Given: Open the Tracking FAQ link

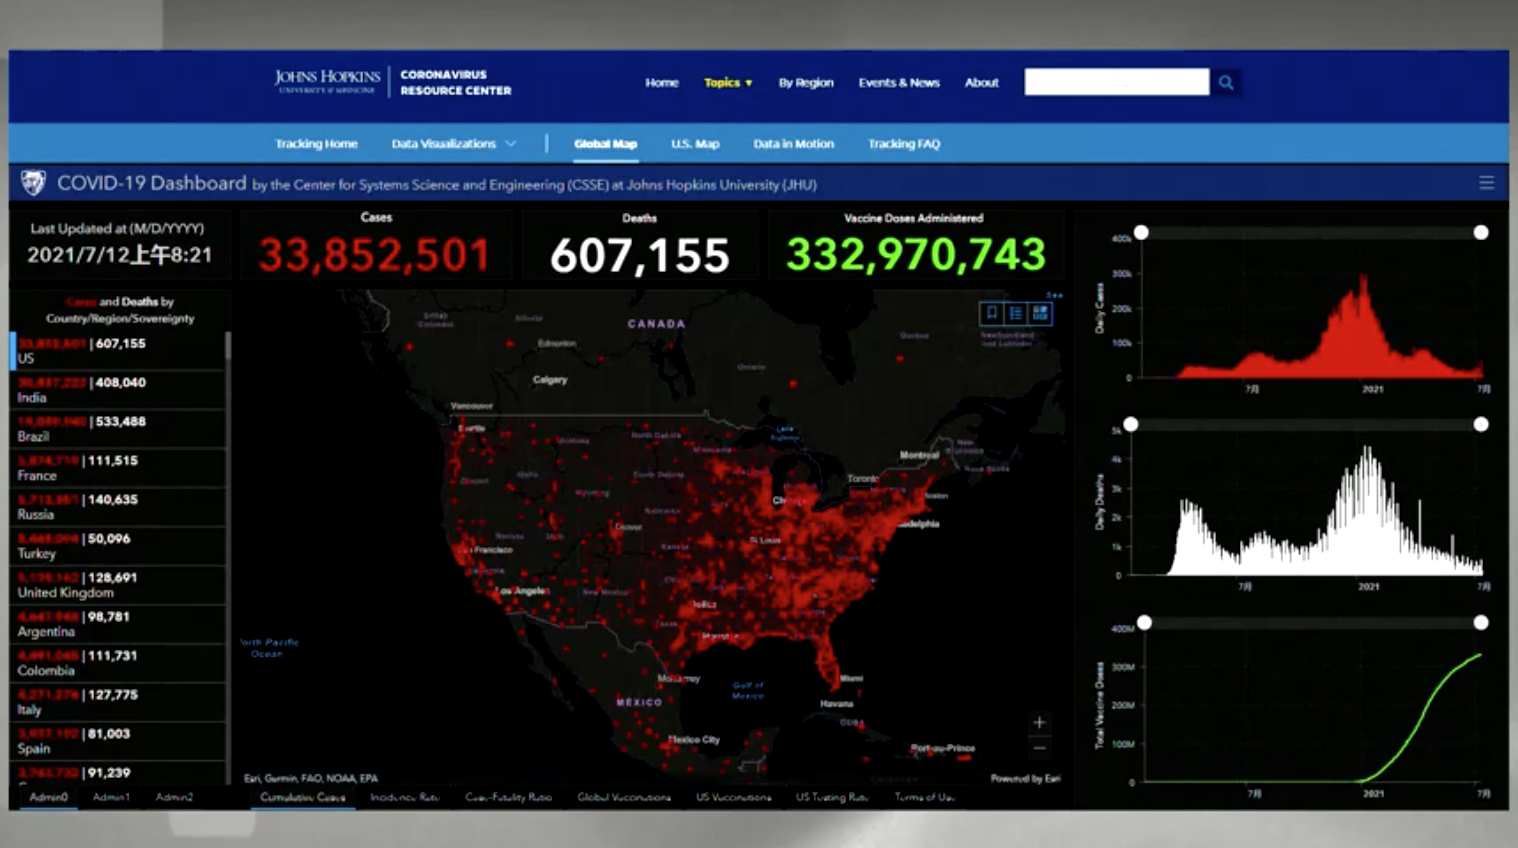Looking at the screenshot, I should [904, 144].
